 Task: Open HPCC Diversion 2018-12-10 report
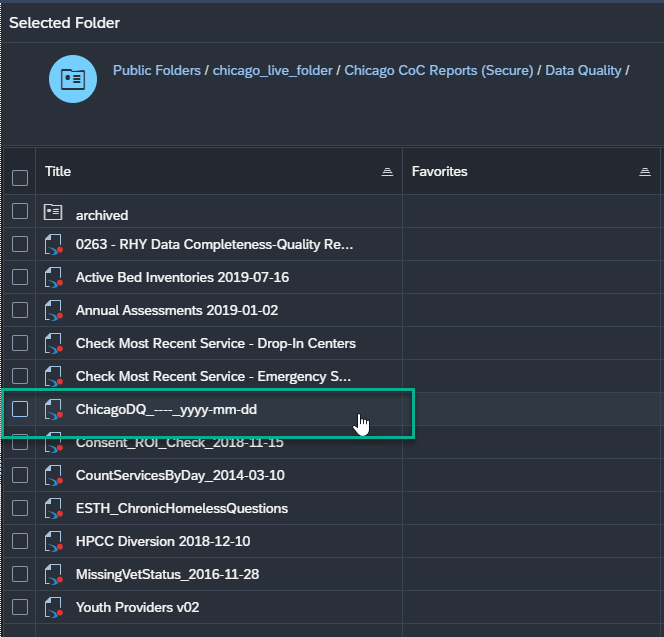[x=163, y=542]
